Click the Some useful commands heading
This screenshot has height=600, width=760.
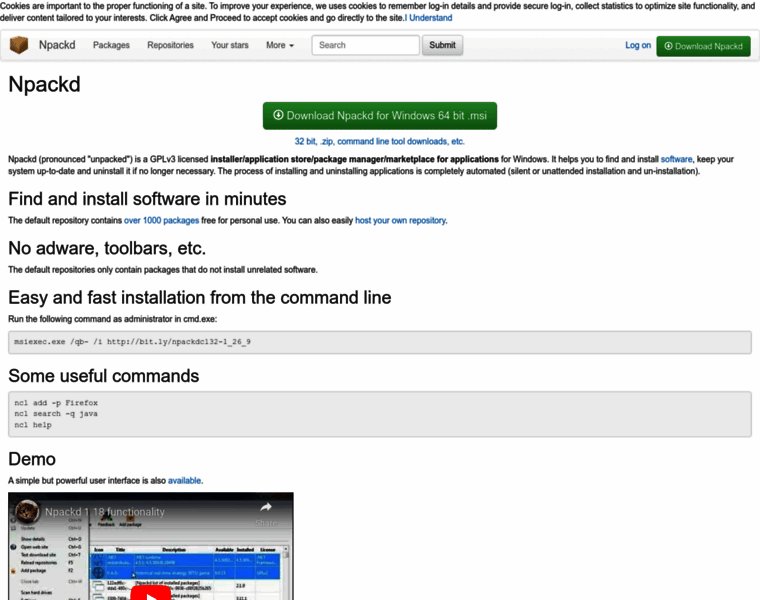click(x=104, y=376)
